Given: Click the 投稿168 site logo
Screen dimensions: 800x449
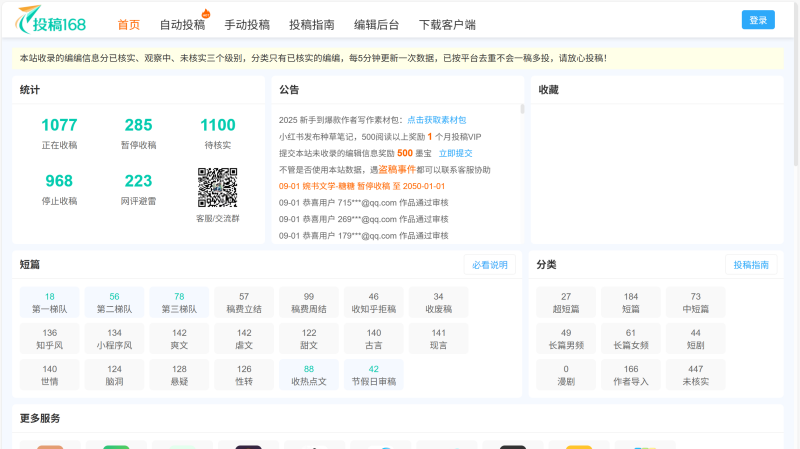Looking at the screenshot, I should point(57,21).
